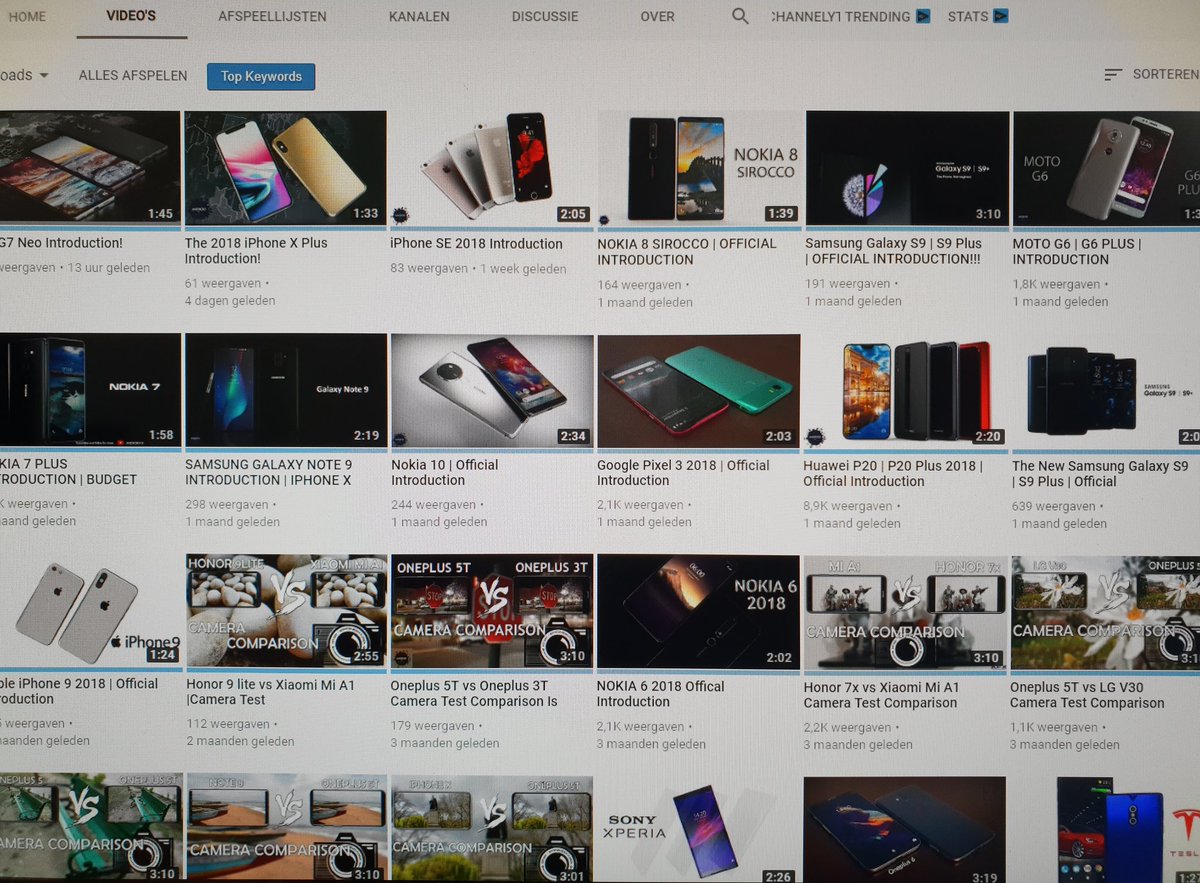Go to the Kanalen tab
Screen dimensions: 1200x883
(x=419, y=17)
